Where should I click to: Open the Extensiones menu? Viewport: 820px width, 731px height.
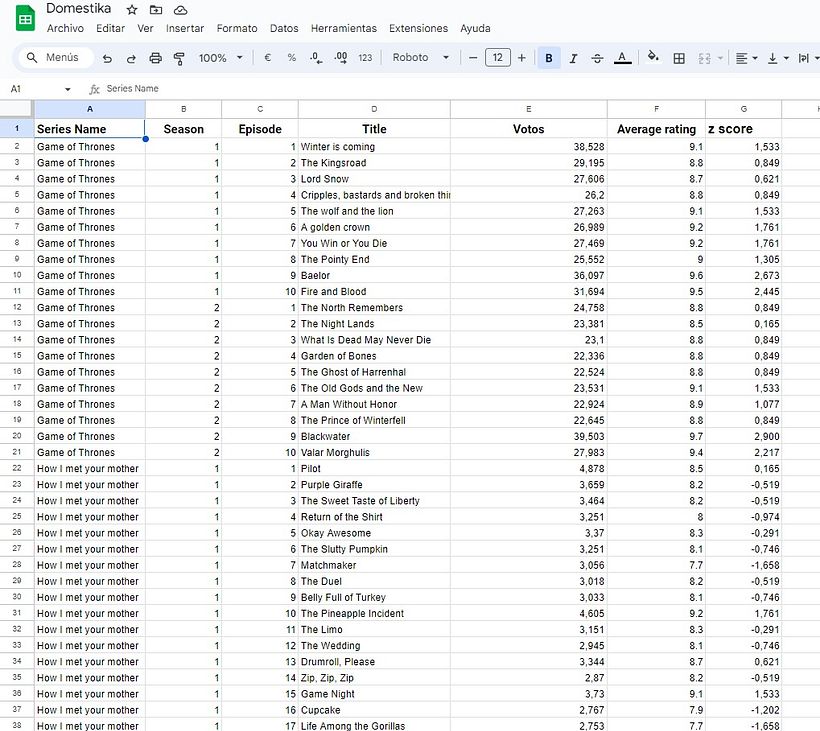[x=418, y=28]
